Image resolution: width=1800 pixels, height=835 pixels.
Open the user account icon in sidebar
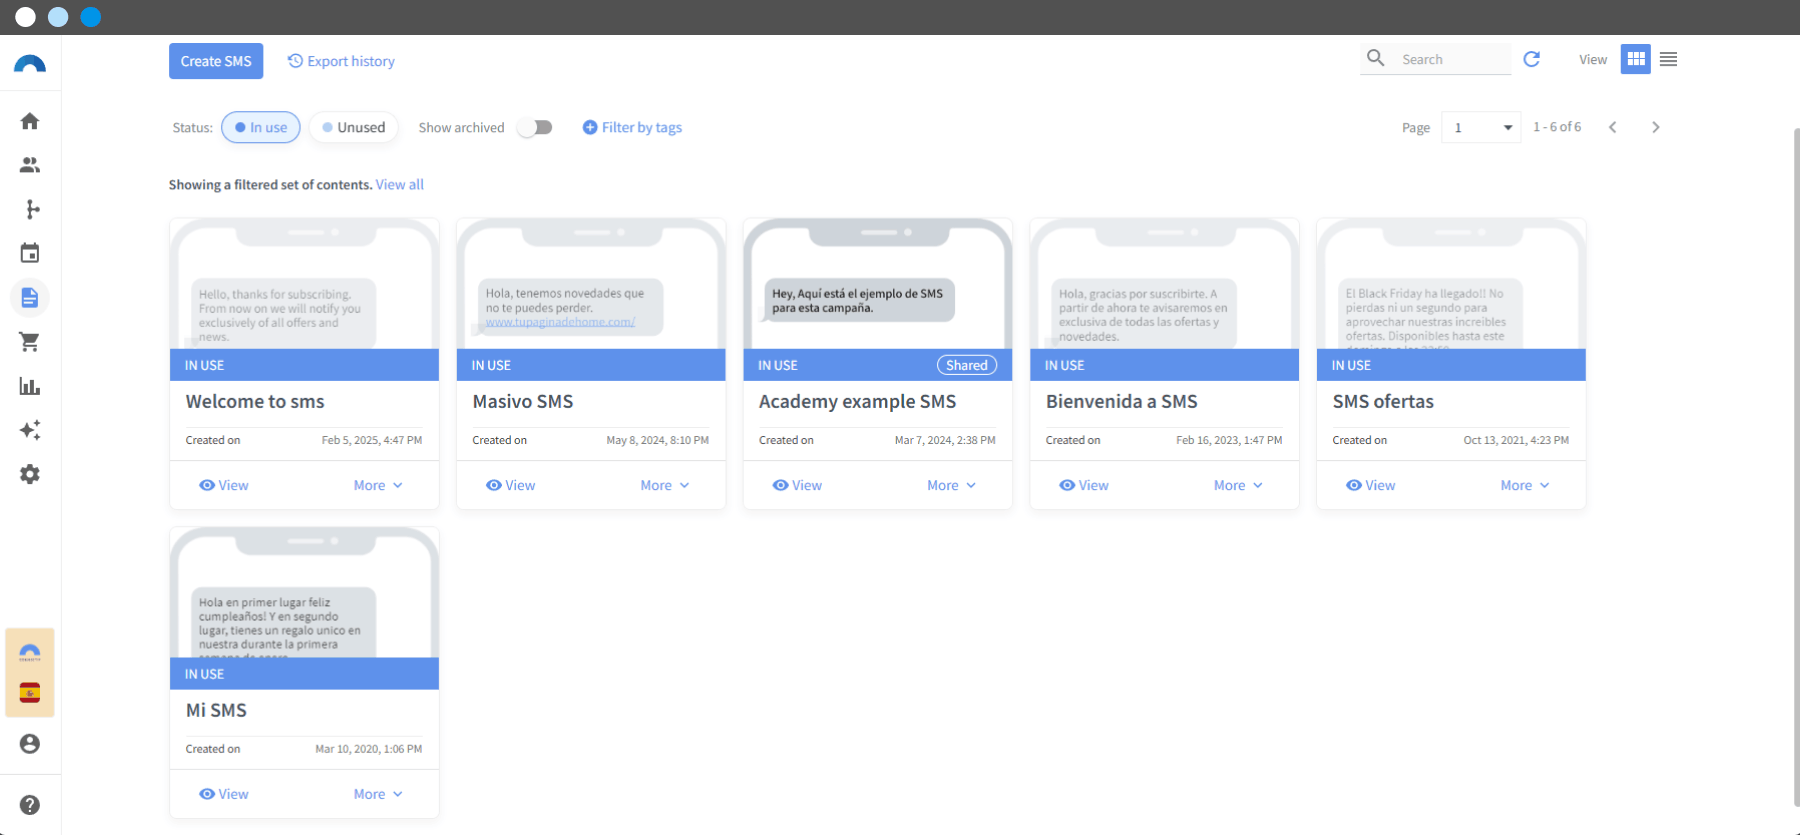30,744
